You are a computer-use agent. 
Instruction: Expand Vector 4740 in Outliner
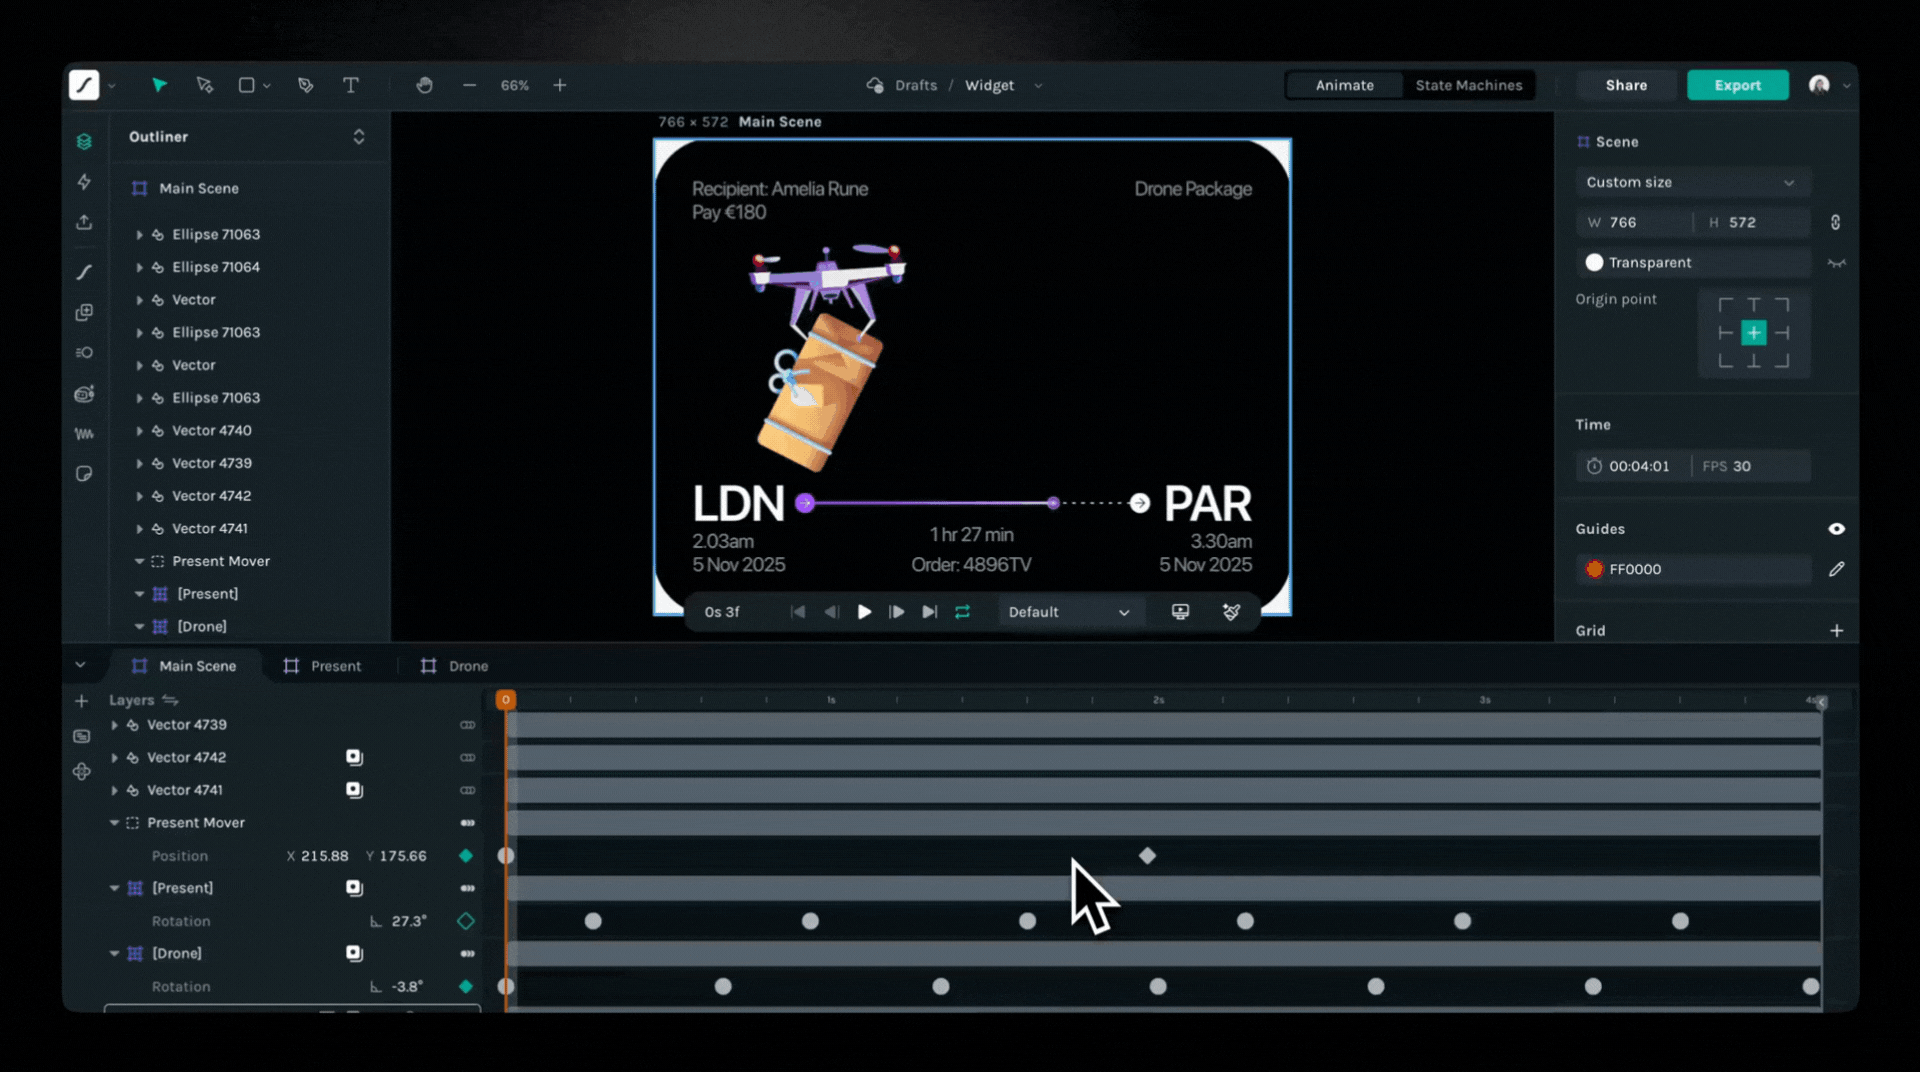pos(139,431)
